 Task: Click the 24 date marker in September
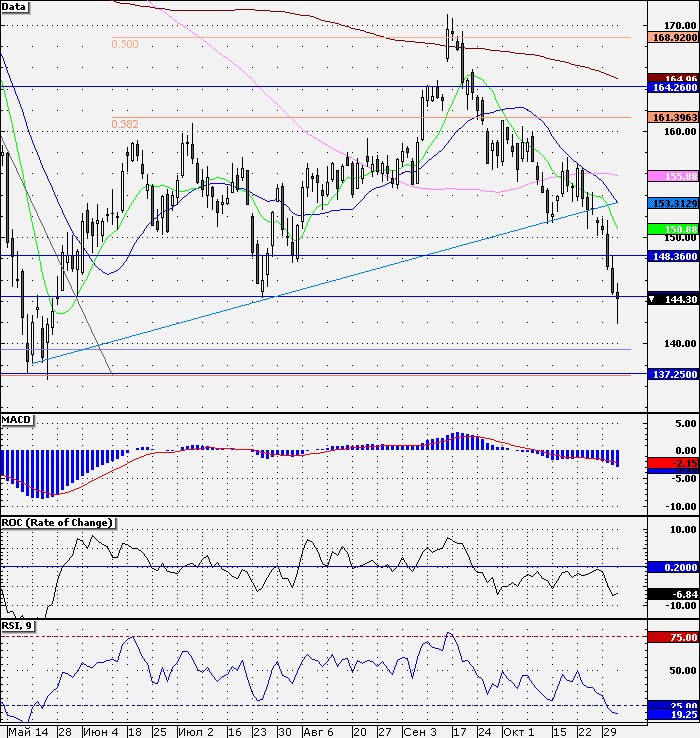(x=484, y=732)
